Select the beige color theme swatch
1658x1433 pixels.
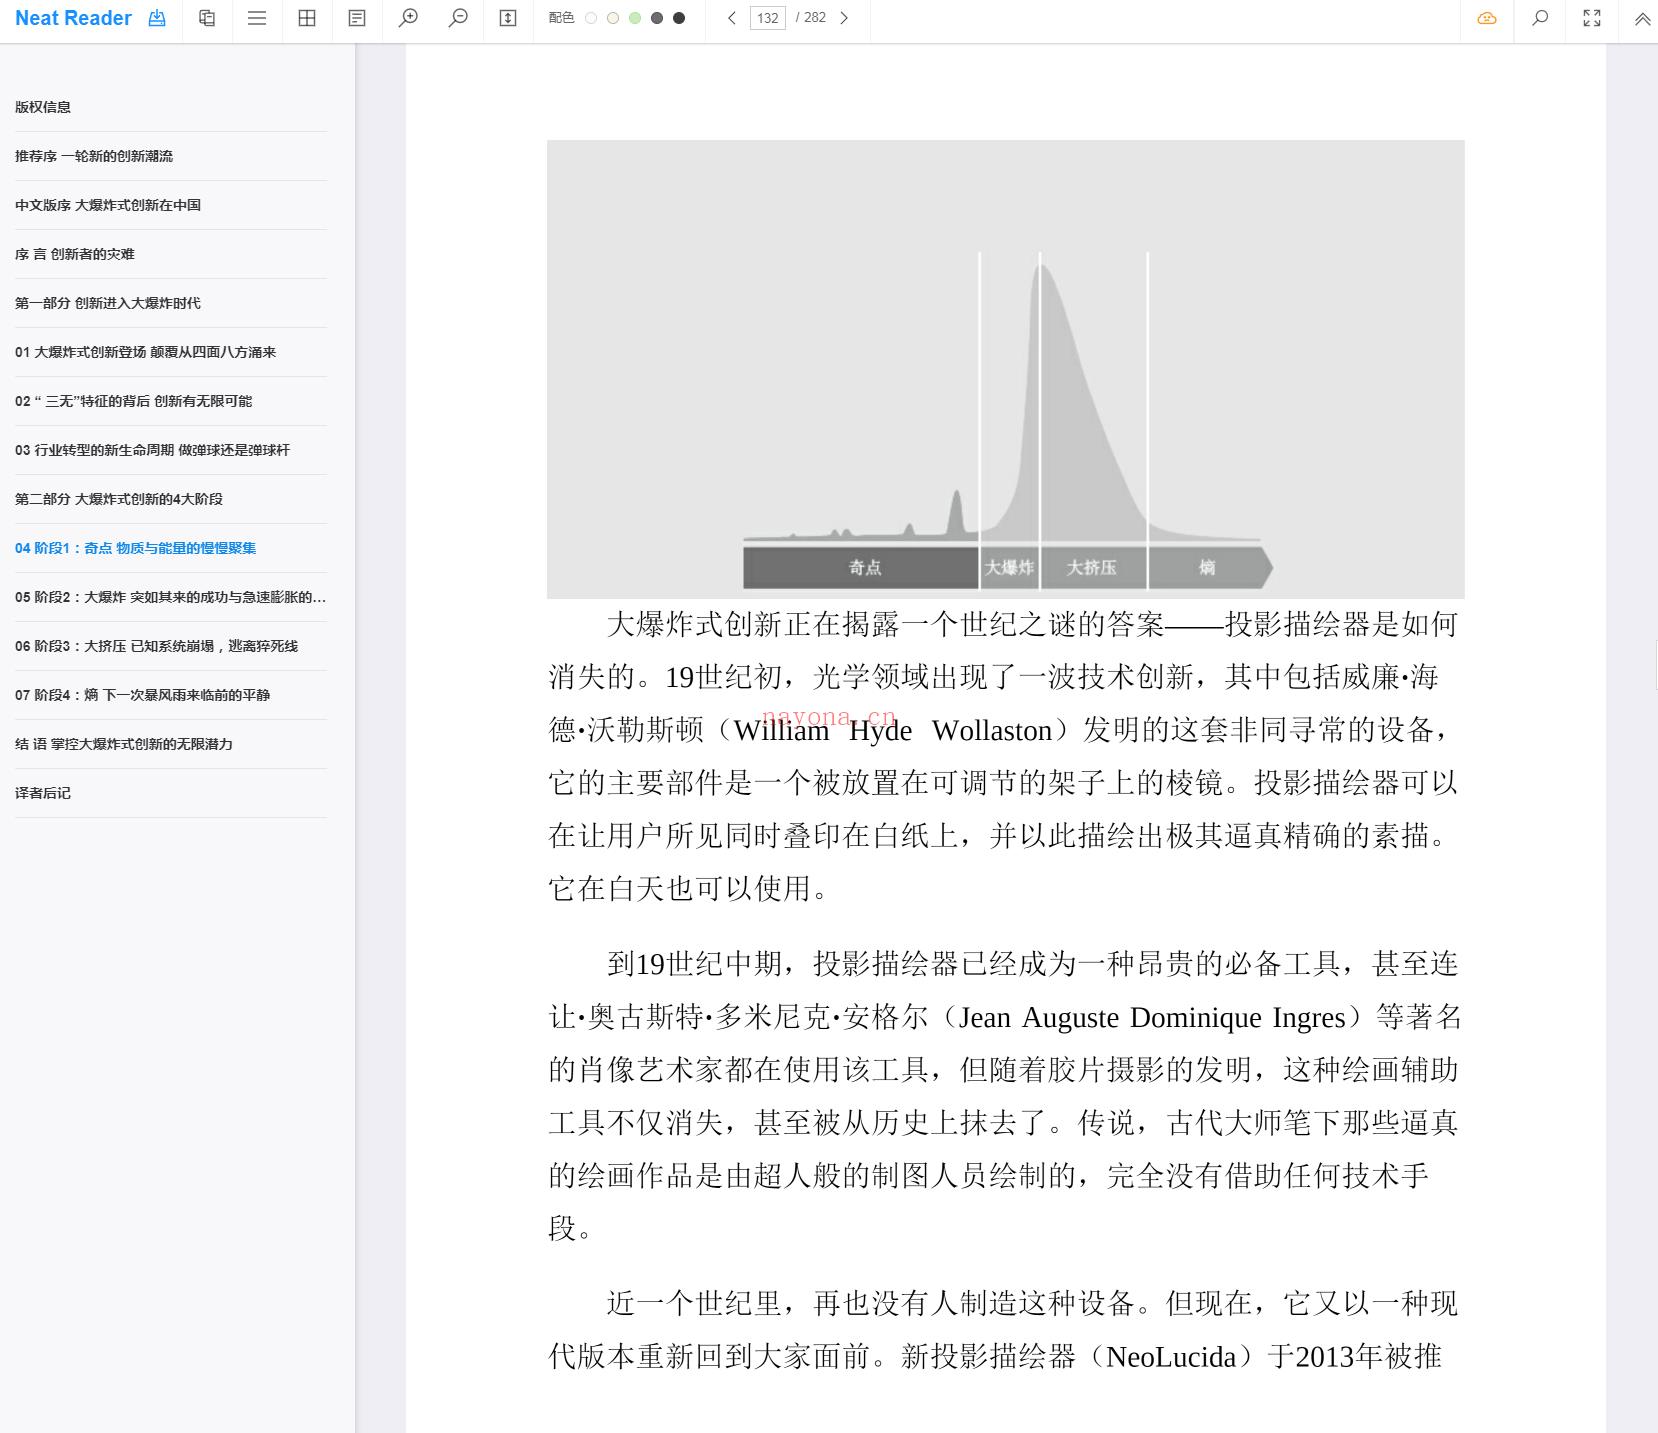pyautogui.click(x=613, y=18)
